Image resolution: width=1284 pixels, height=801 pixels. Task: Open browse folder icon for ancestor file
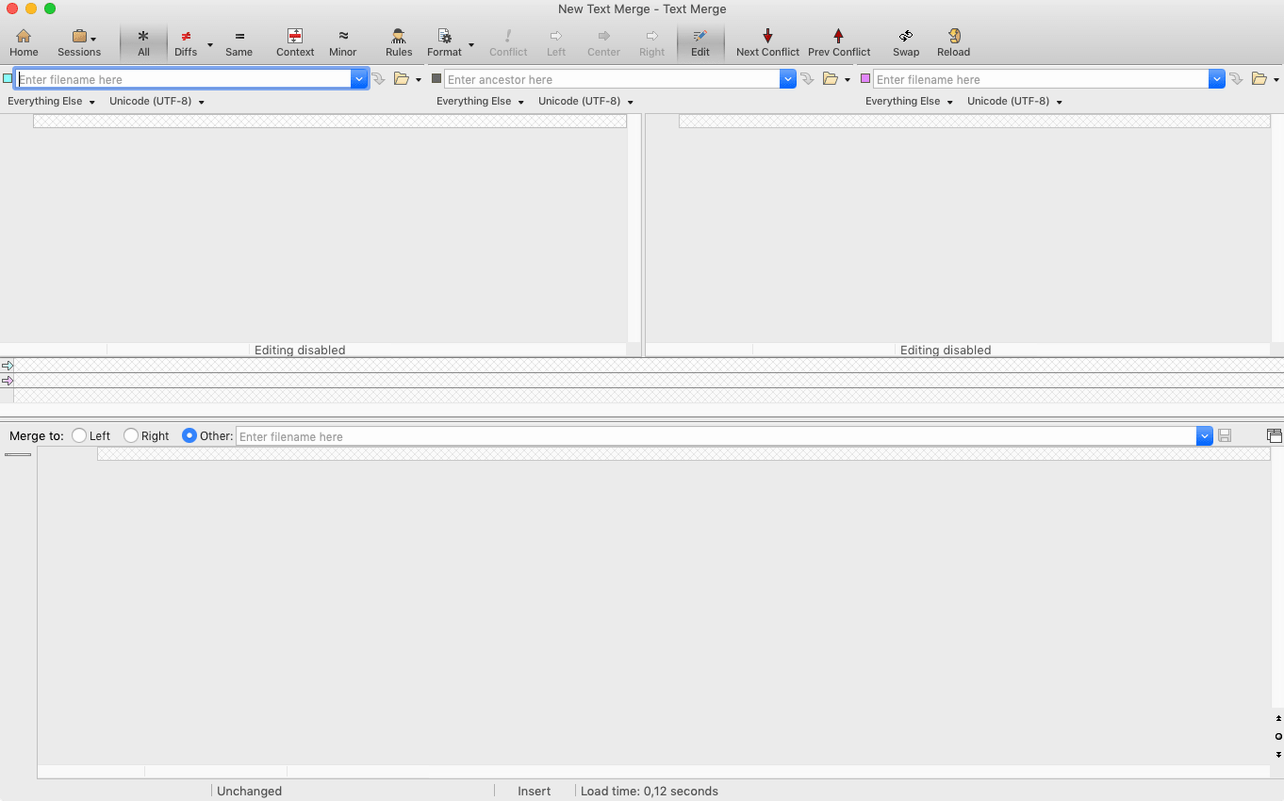(830, 79)
